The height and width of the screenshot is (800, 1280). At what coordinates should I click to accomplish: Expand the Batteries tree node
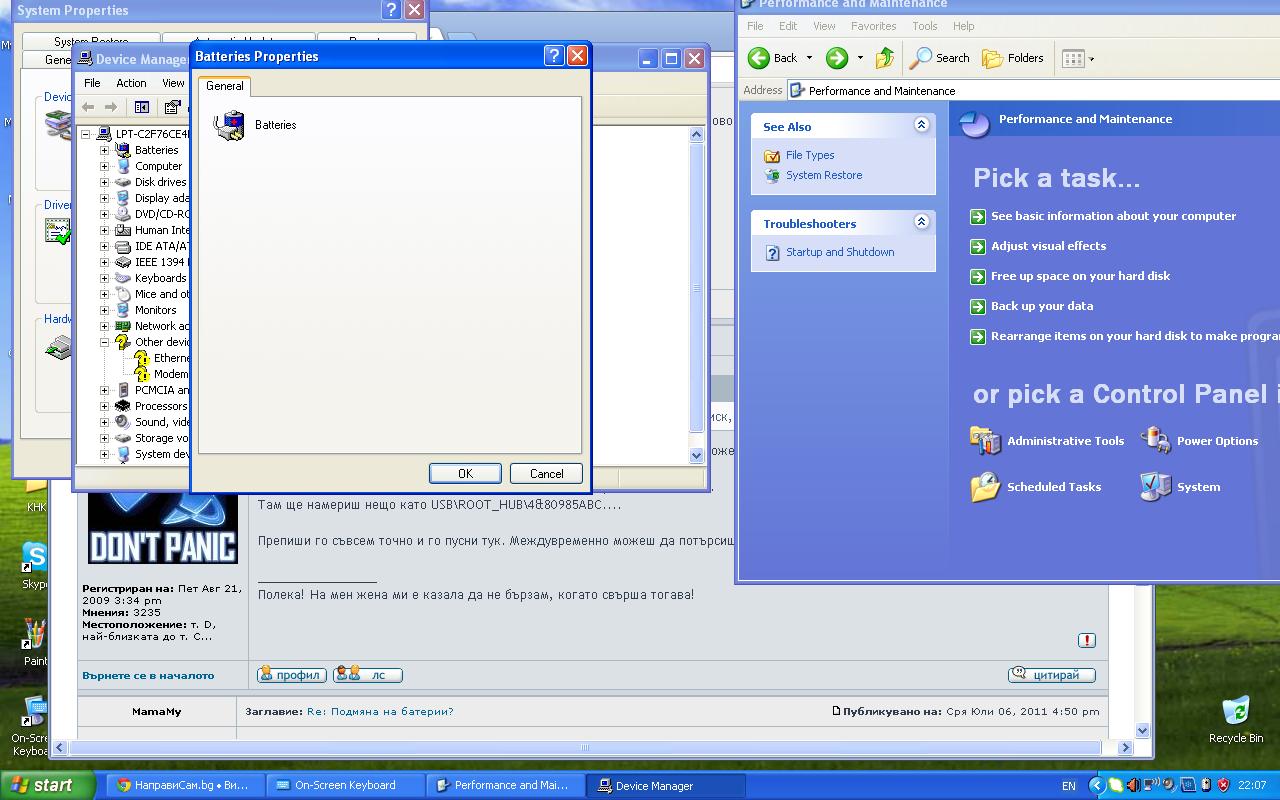pos(104,150)
